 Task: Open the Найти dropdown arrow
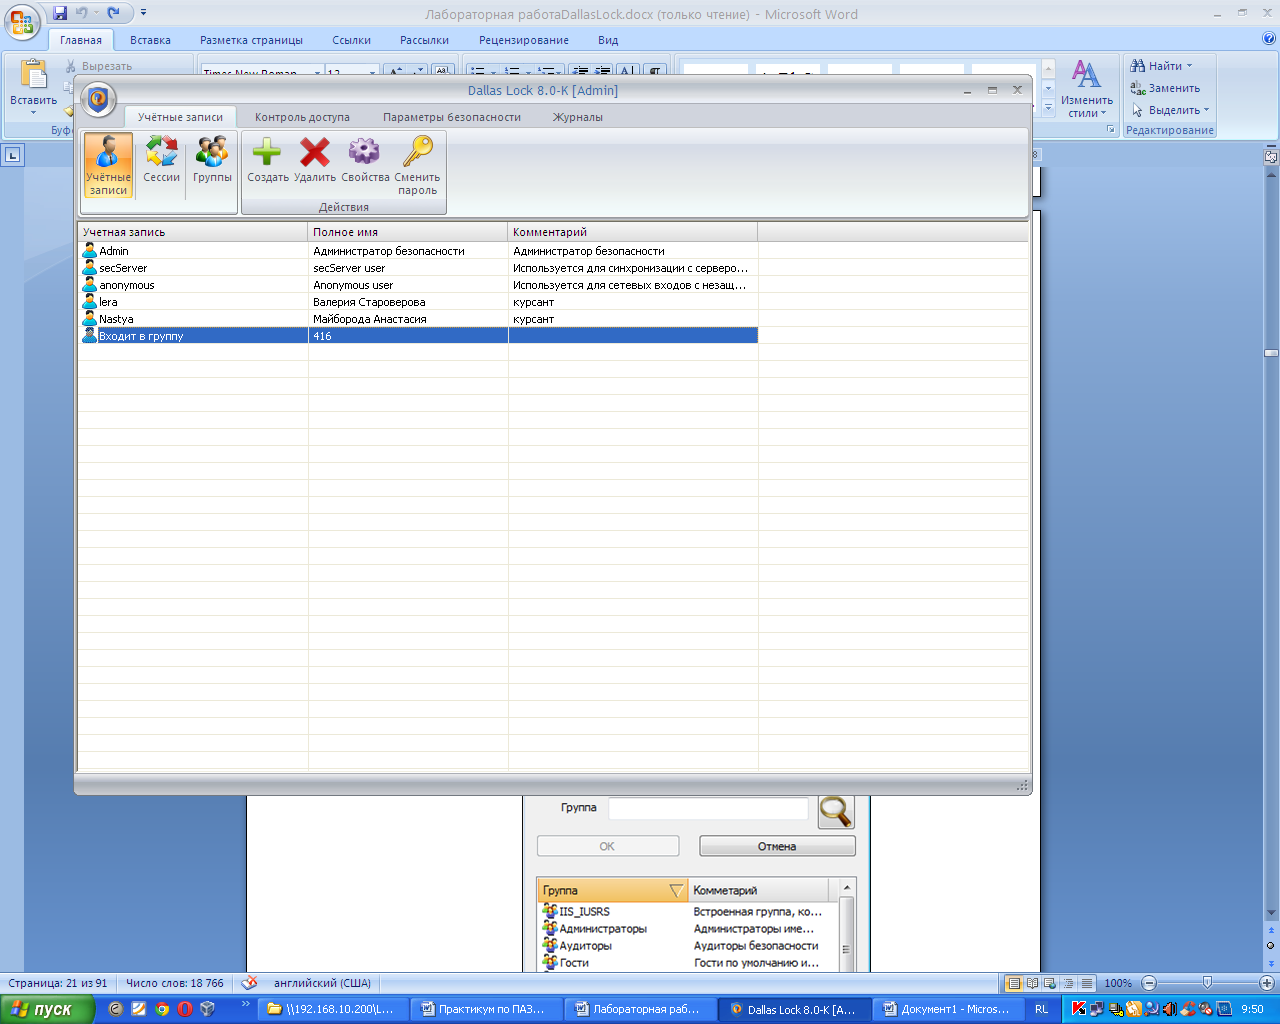tap(1189, 66)
